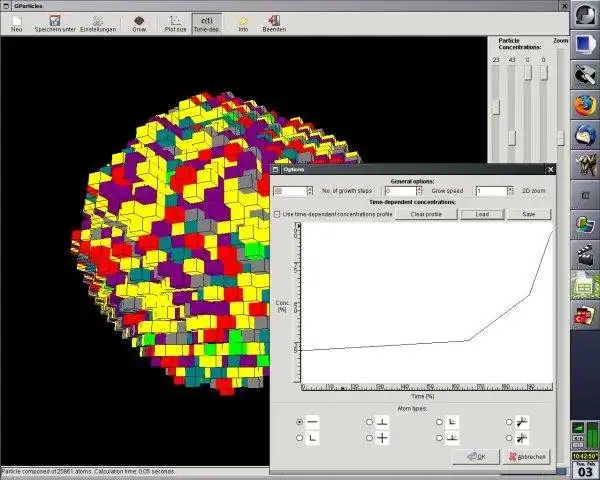This screenshot has width=600, height=480.
Task: Open the clapperboard video dock icon
Action: (x=585, y=255)
